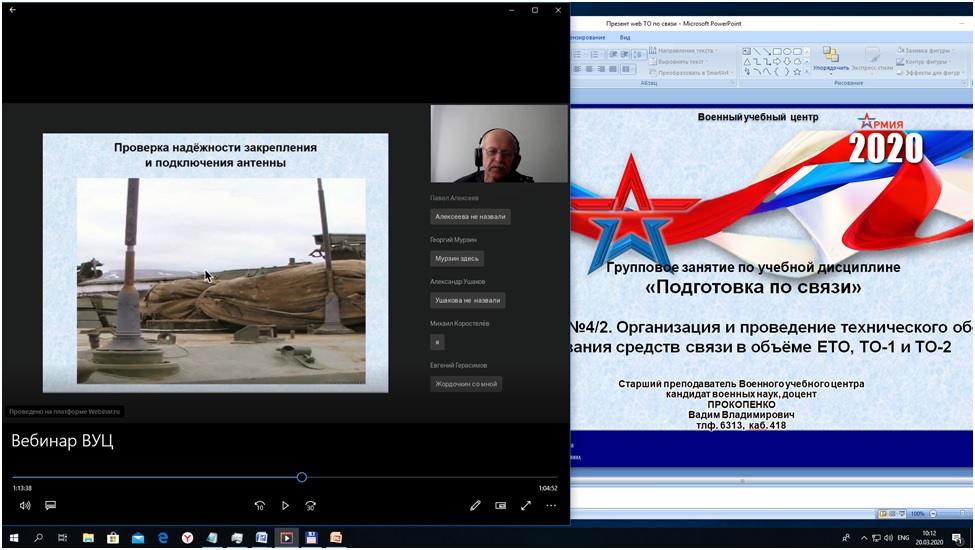
Task: Click the webcam presenter video thumbnail
Action: 499,144
